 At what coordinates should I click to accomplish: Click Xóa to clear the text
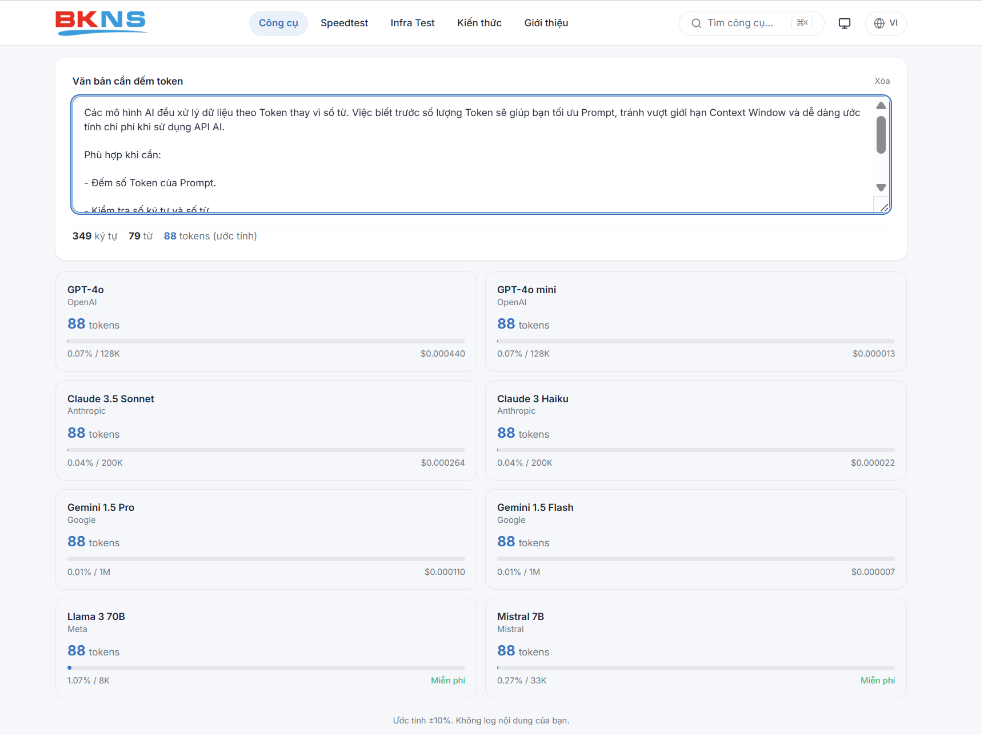point(882,81)
